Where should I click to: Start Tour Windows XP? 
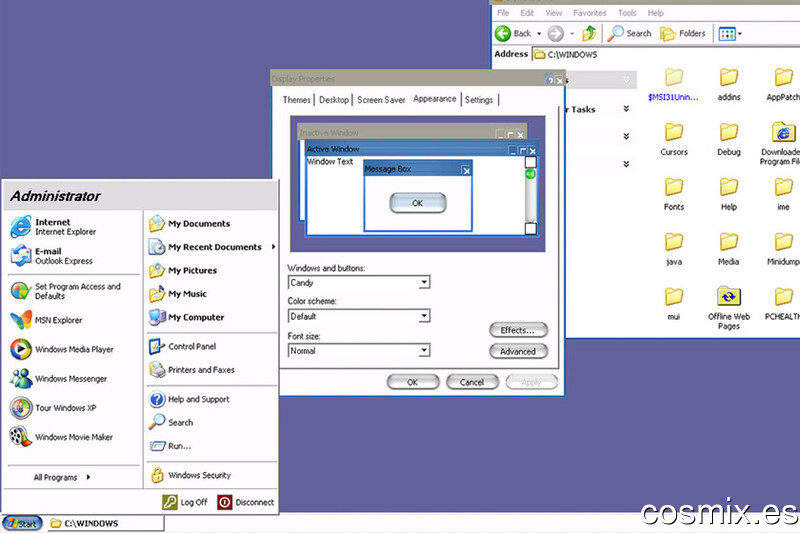pos(54,408)
